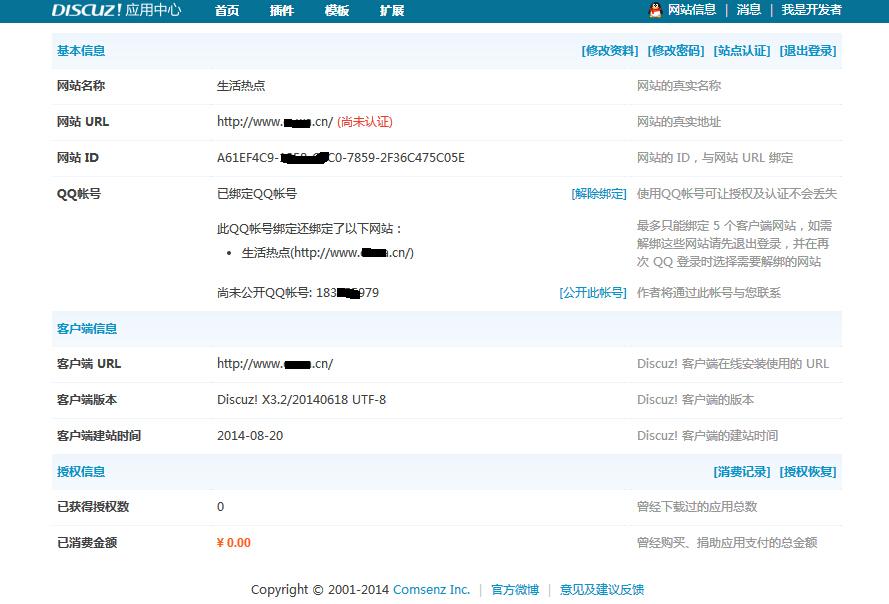Click the 基本信息 section heading

tap(81, 50)
